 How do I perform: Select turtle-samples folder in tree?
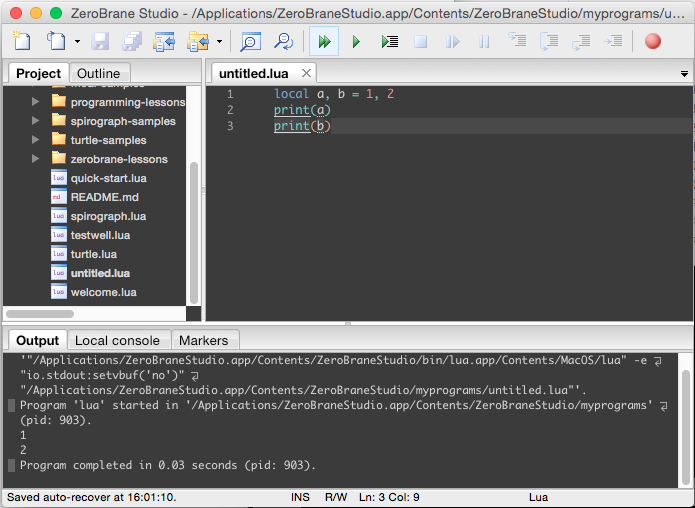point(109,141)
